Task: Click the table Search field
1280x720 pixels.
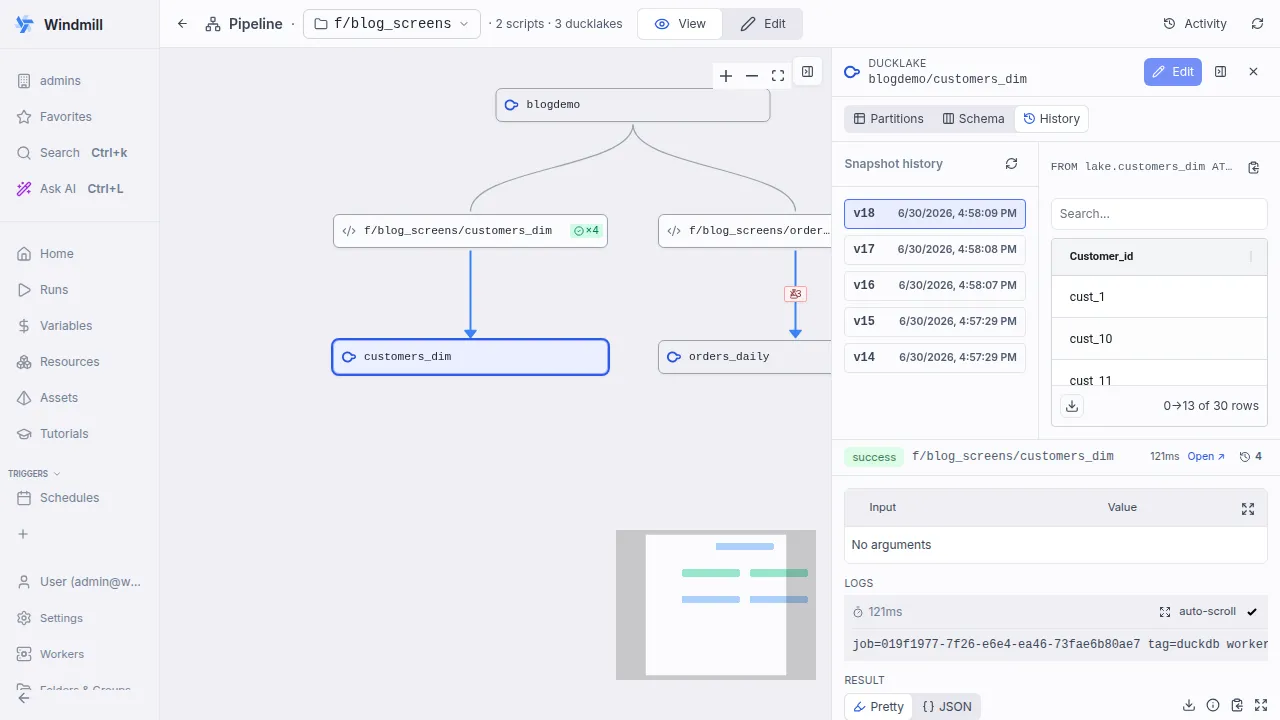Action: point(1159,214)
